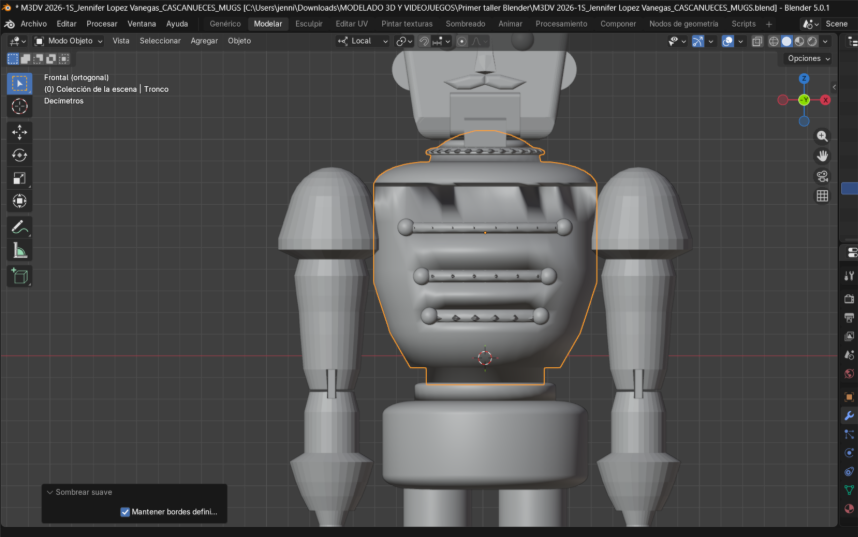
Task: Click the Opciones button
Action: coord(808,58)
